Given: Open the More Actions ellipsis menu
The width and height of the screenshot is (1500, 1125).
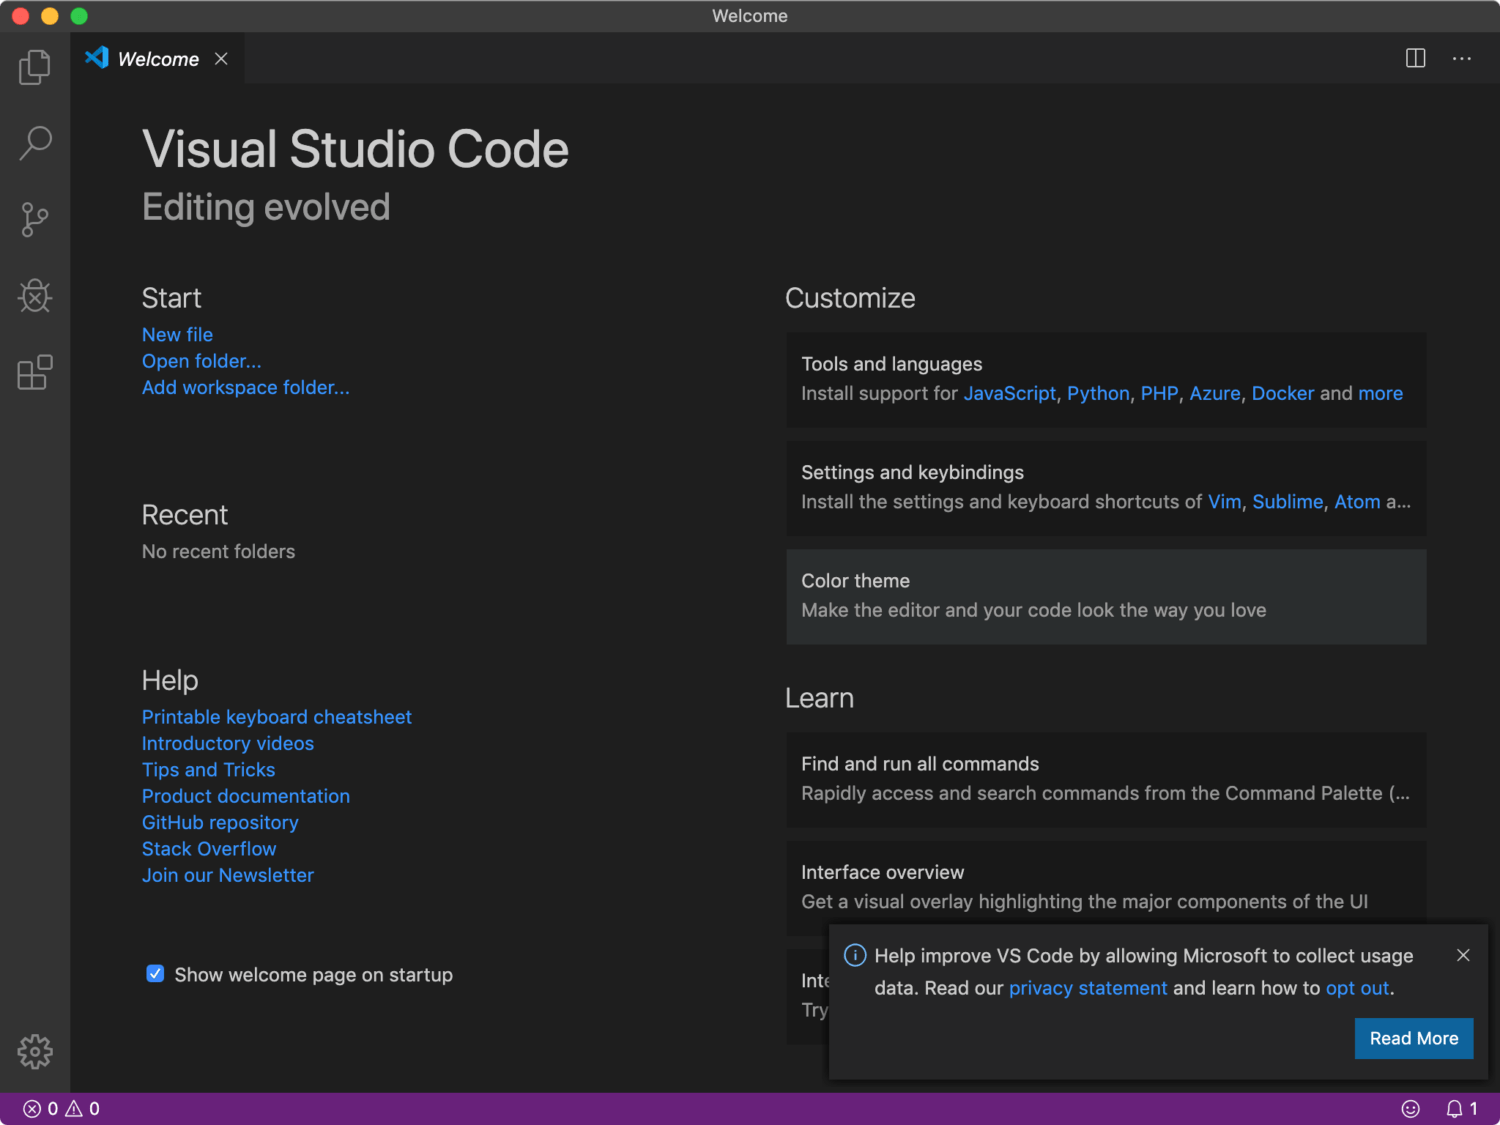Looking at the screenshot, I should (1462, 58).
